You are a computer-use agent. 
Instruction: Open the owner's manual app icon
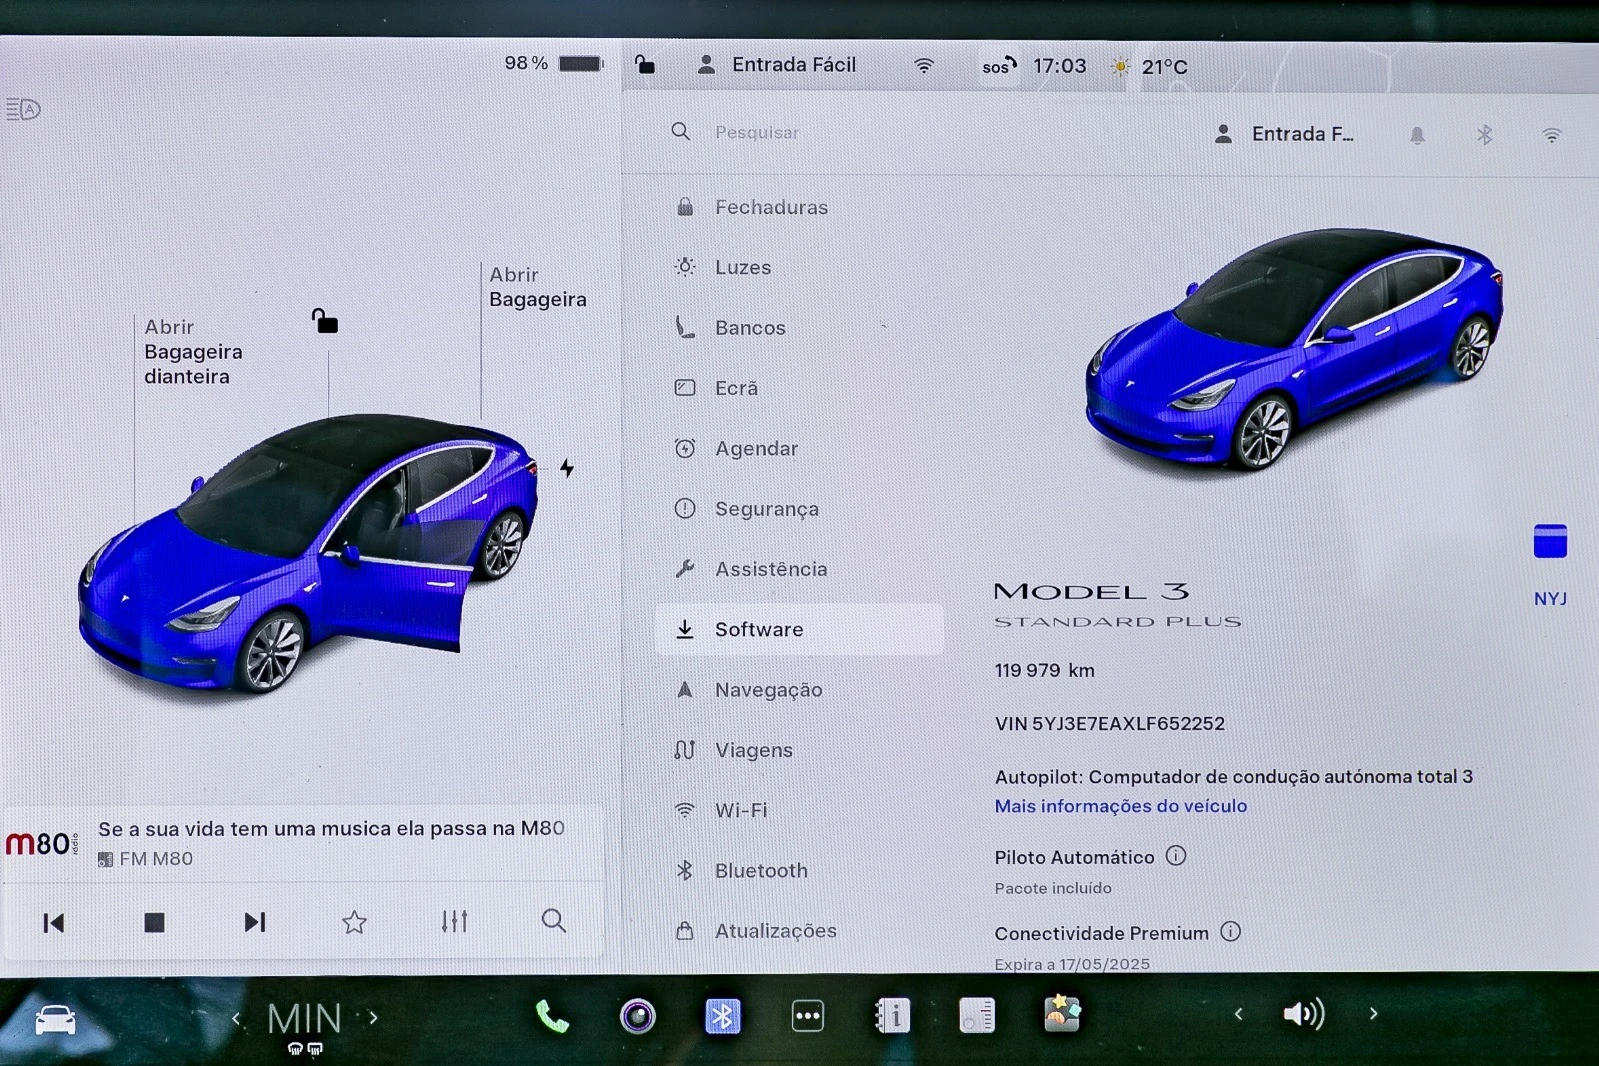pyautogui.click(x=892, y=1016)
